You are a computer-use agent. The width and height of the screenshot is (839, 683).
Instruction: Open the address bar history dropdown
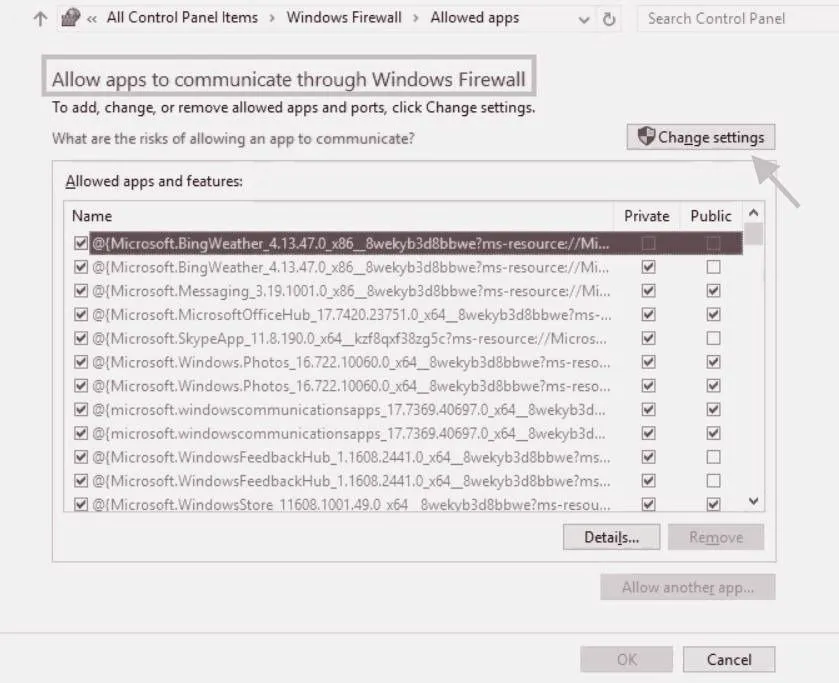582,18
